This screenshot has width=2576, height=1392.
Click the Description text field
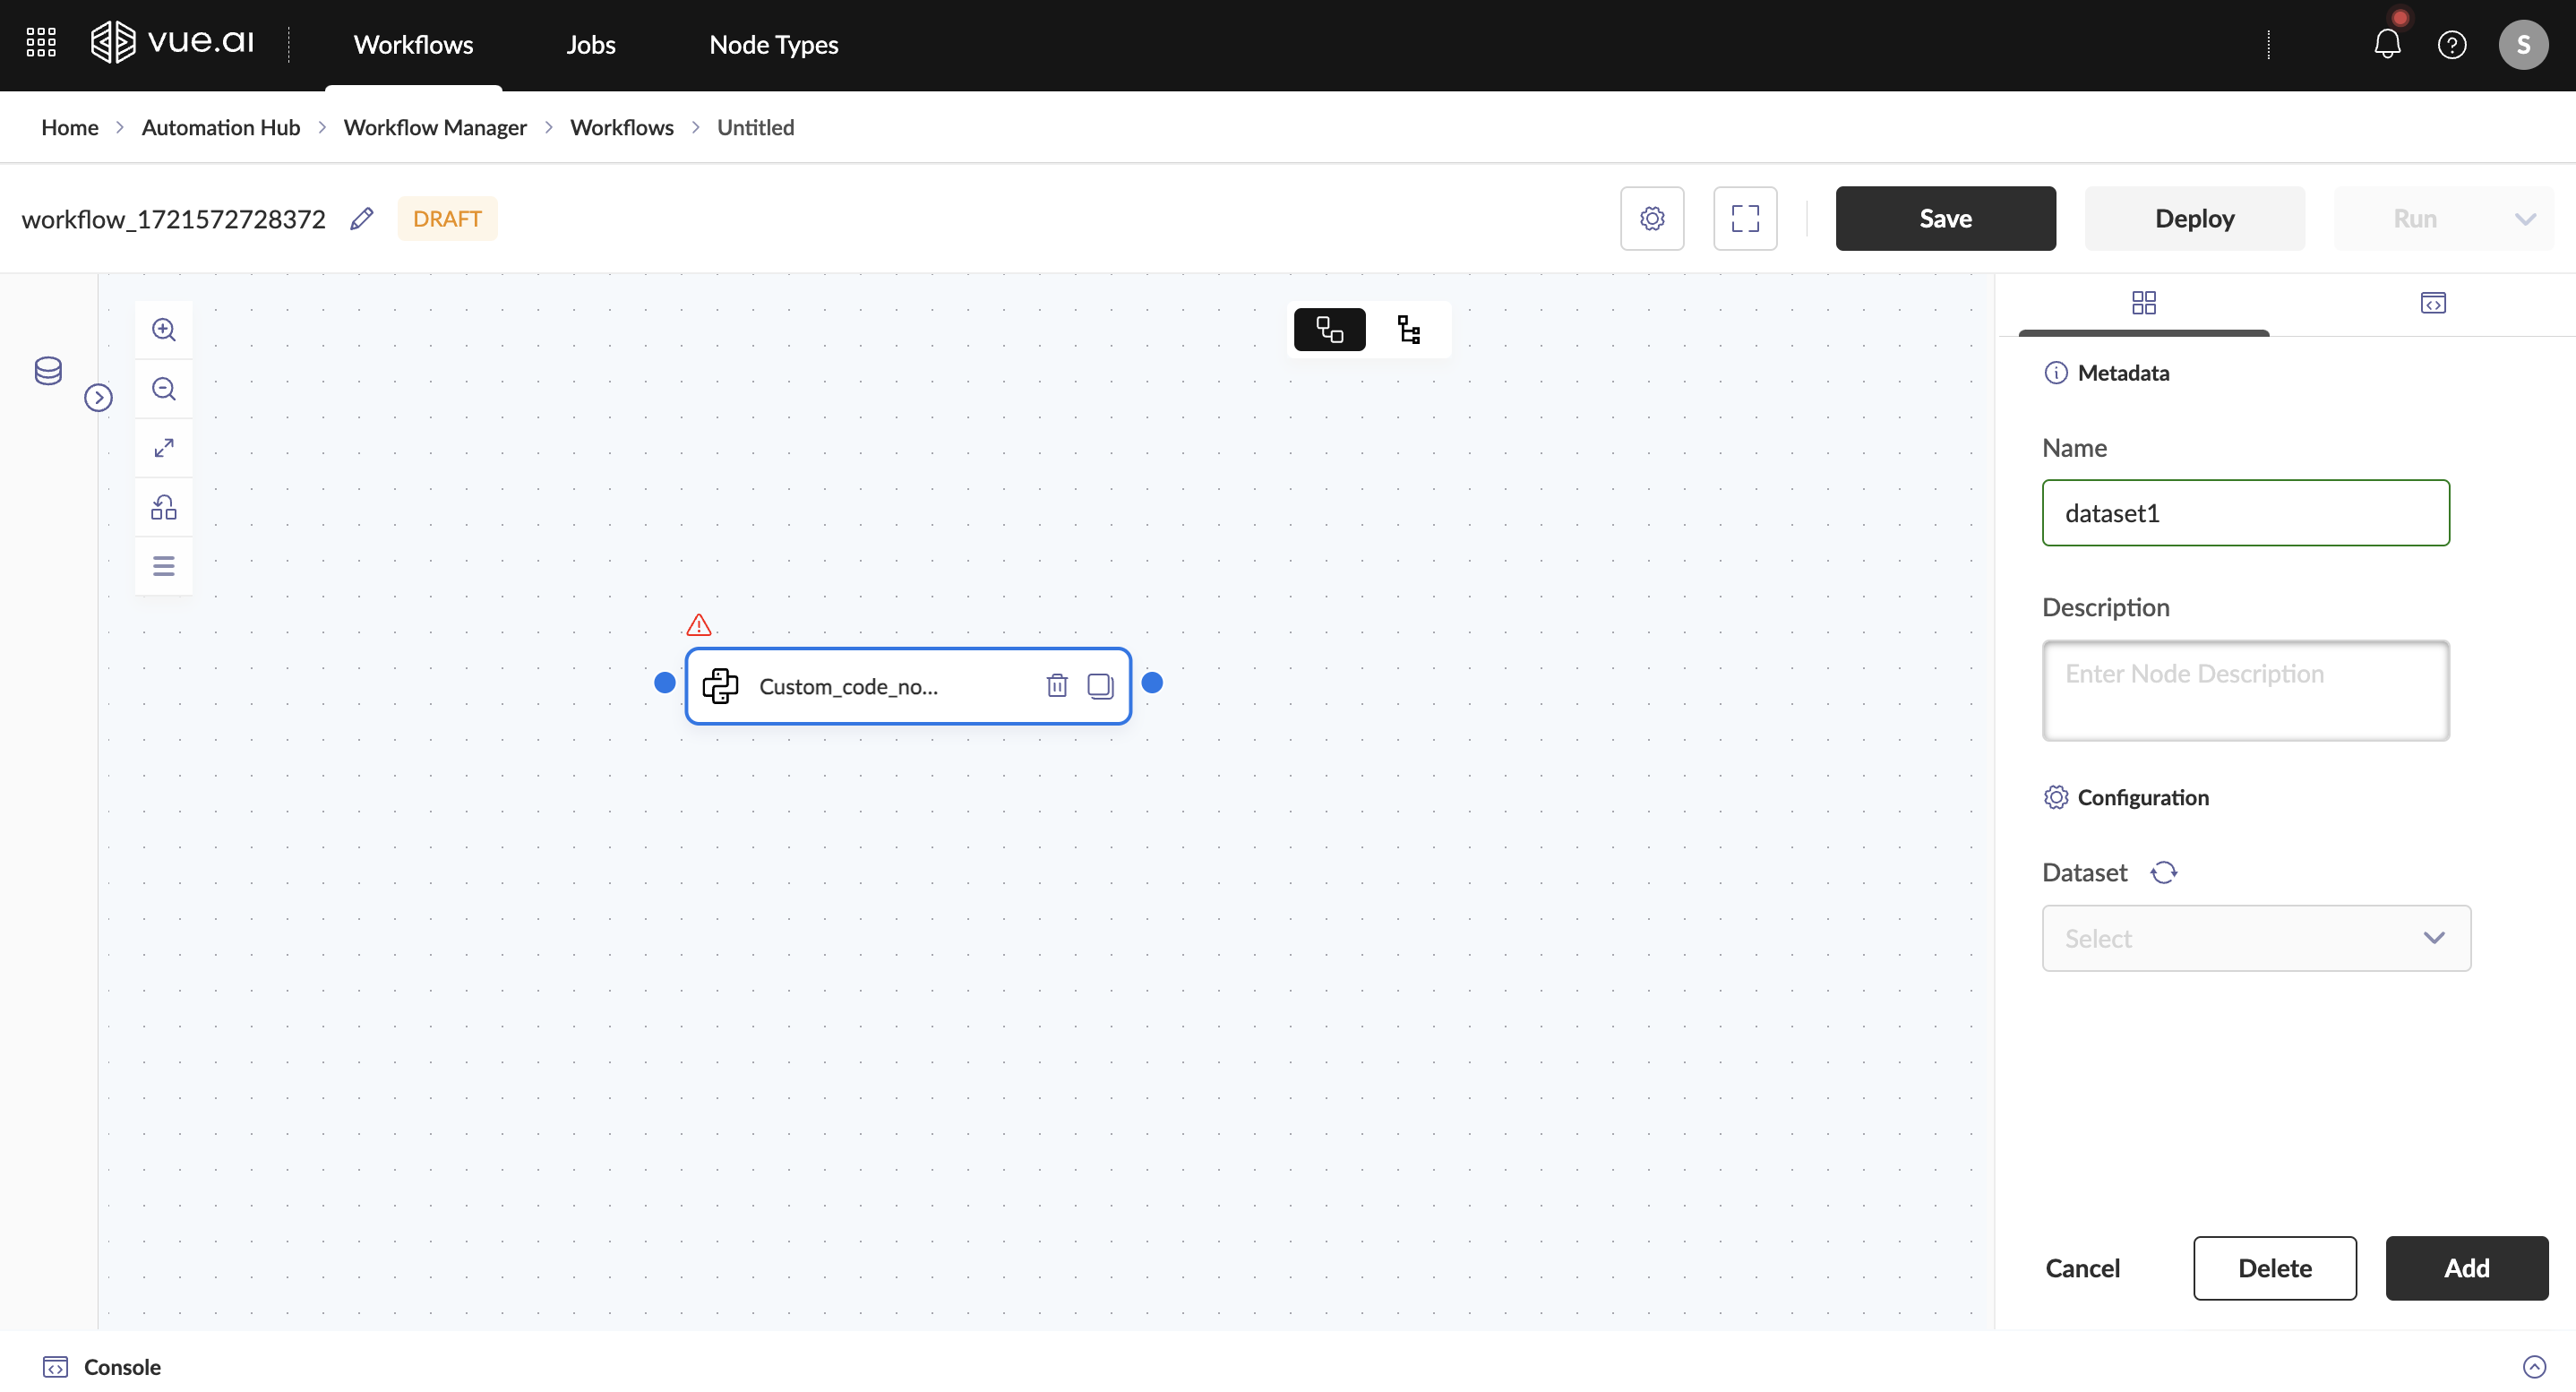[x=2245, y=691]
